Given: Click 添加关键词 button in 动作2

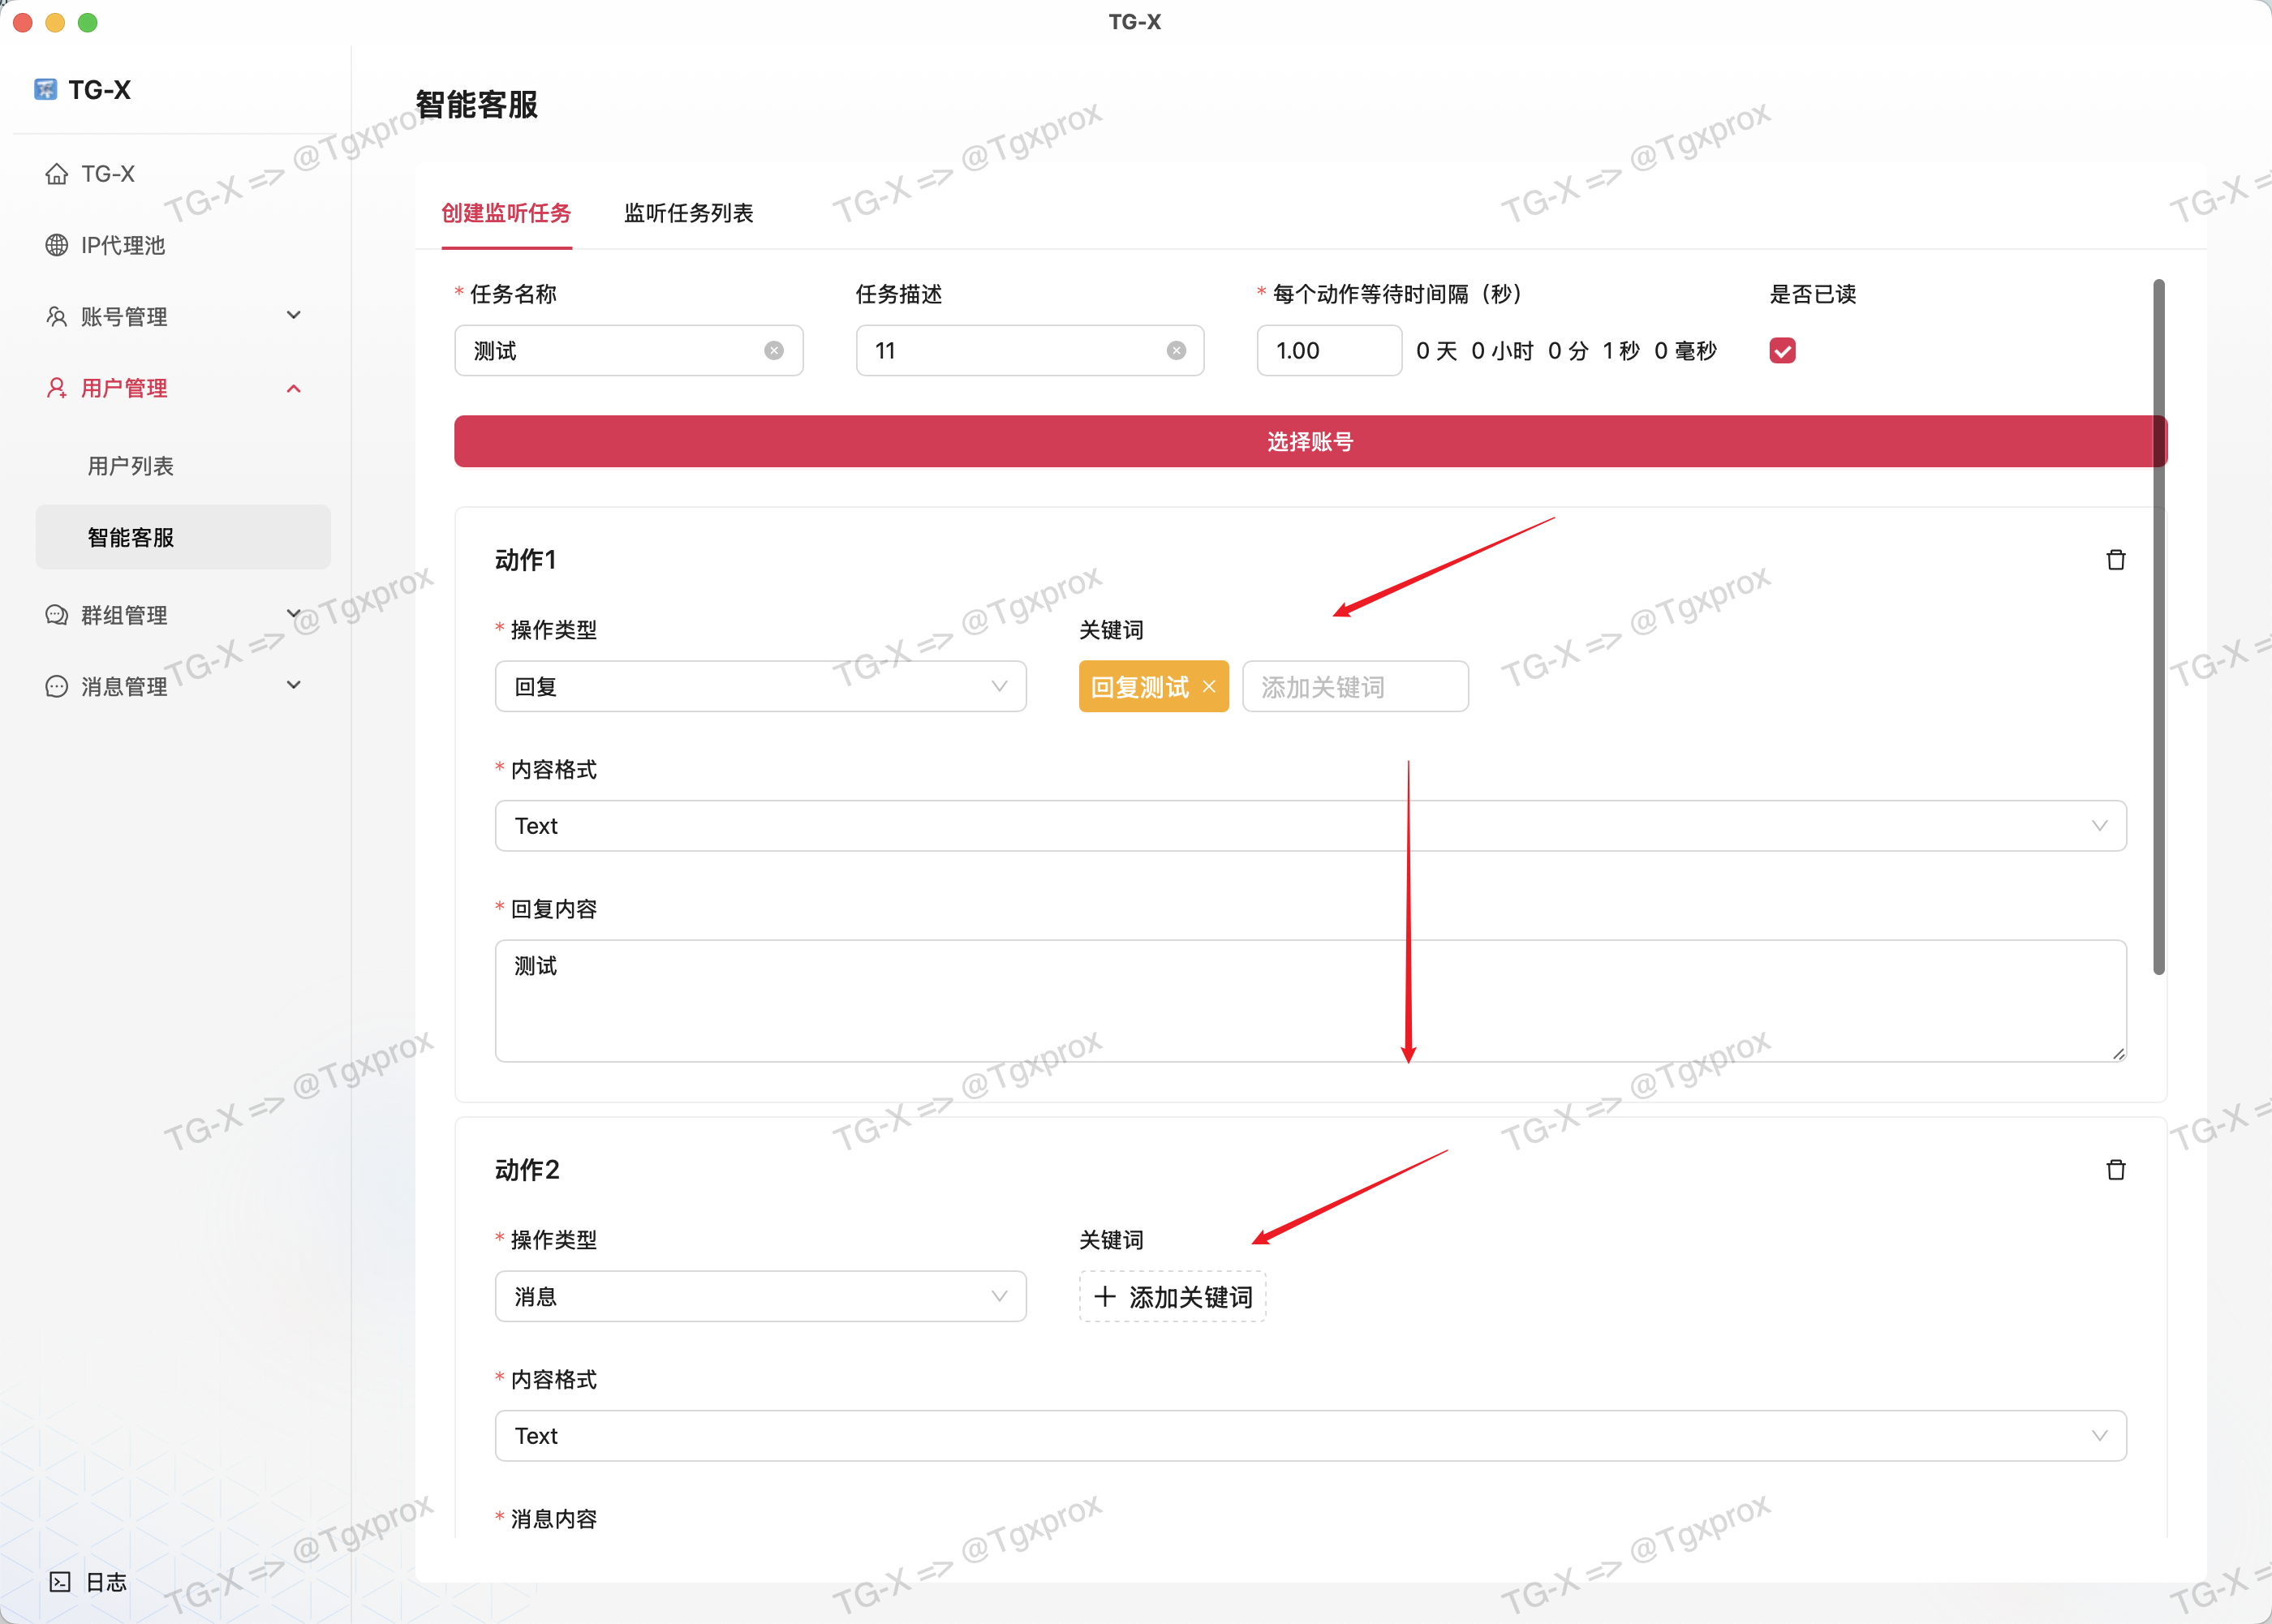Looking at the screenshot, I should [1172, 1296].
